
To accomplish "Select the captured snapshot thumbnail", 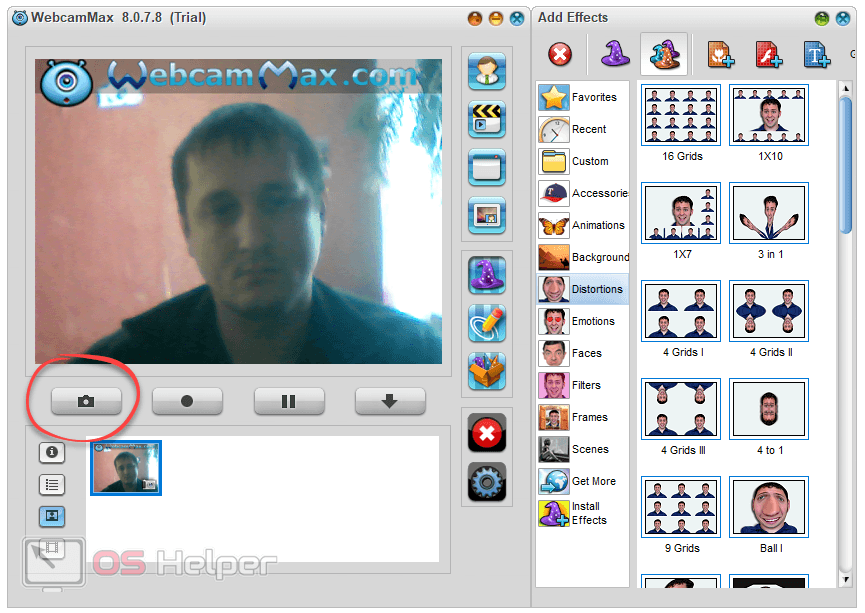I will pyautogui.click(x=126, y=467).
